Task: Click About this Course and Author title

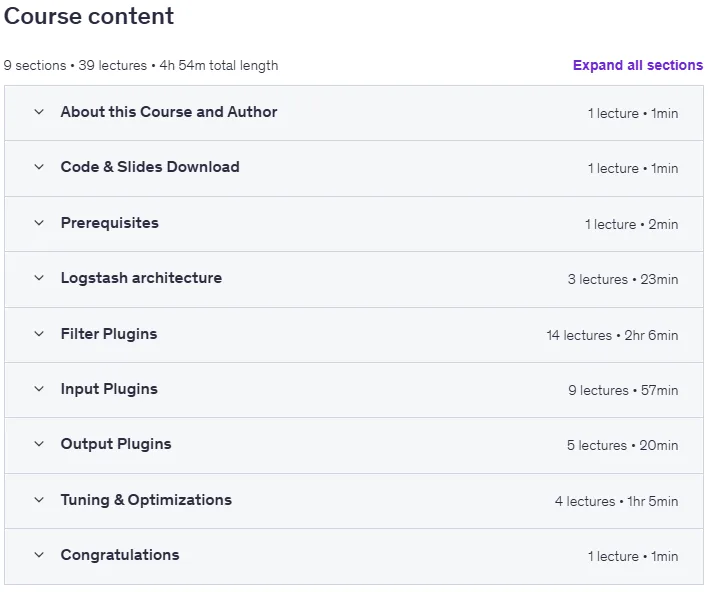Action: [x=169, y=112]
